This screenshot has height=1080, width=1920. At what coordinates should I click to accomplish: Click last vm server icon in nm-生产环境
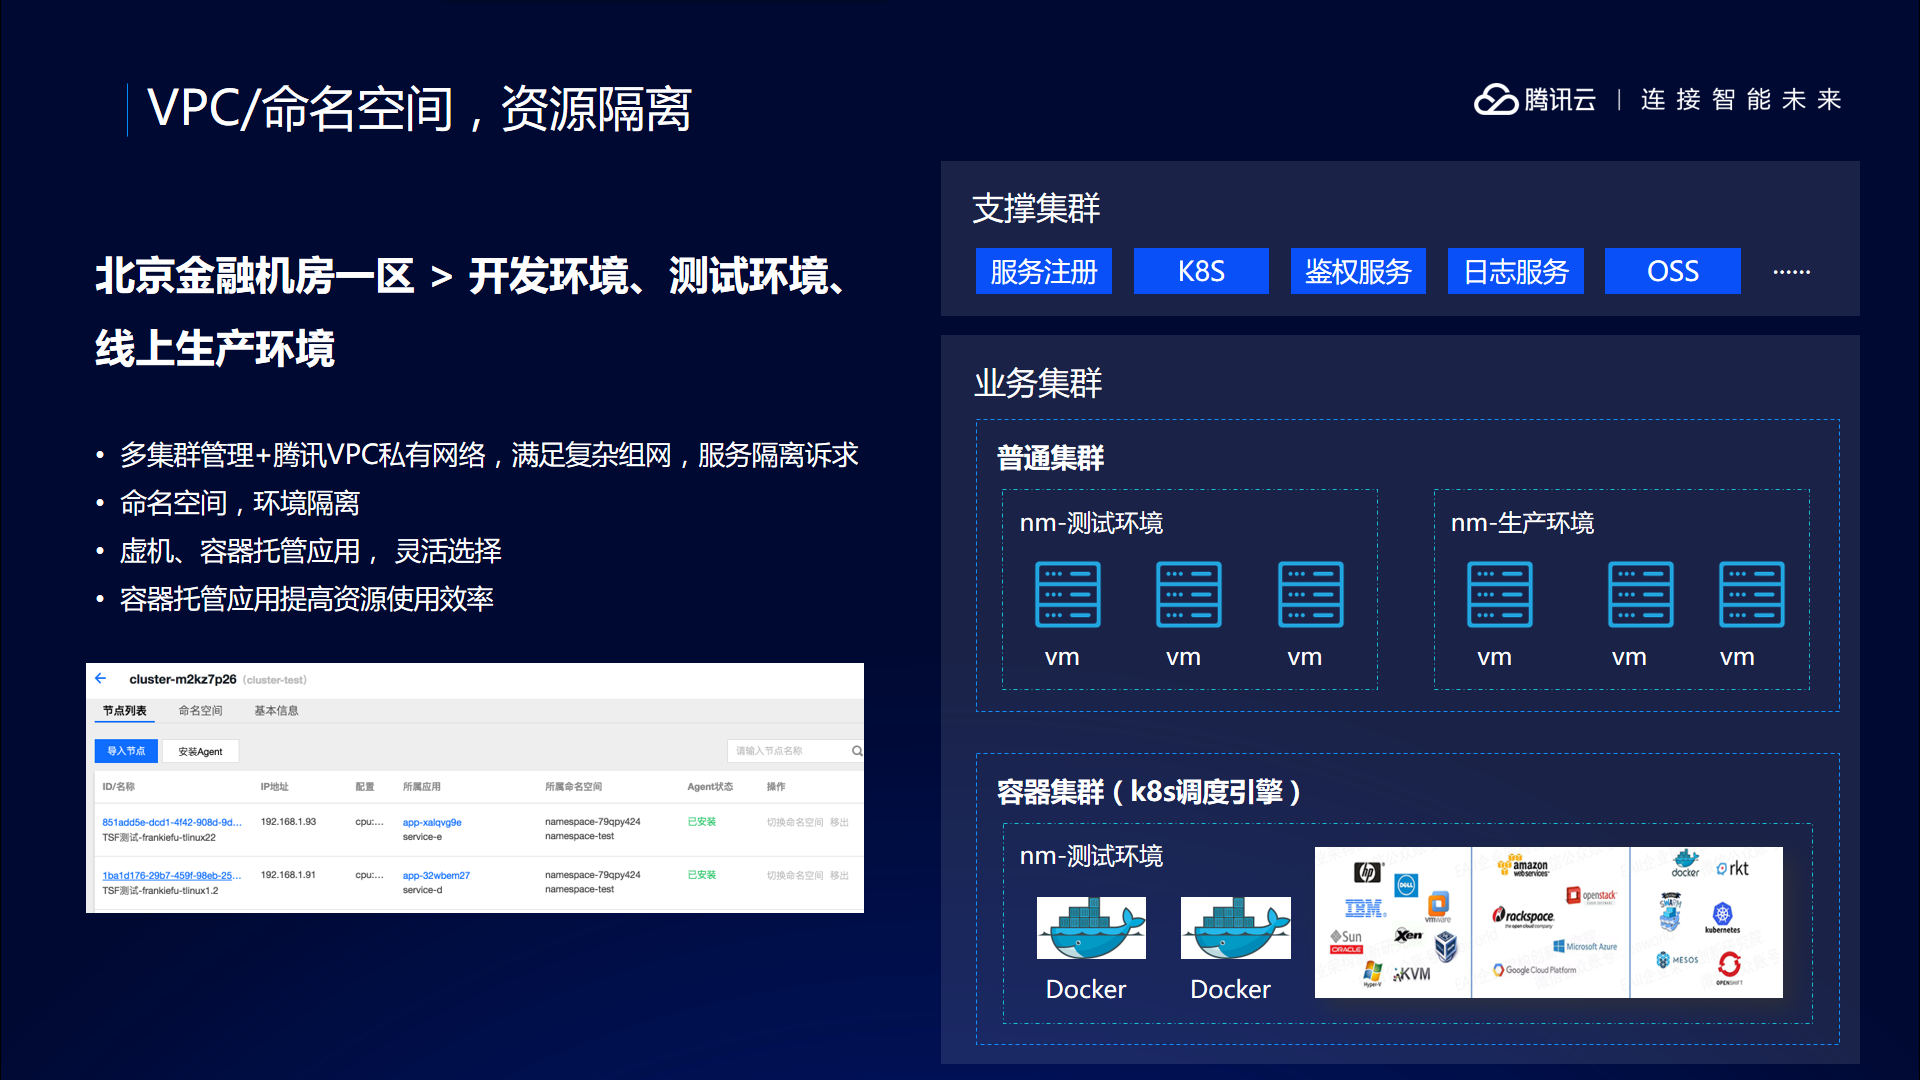1751,595
